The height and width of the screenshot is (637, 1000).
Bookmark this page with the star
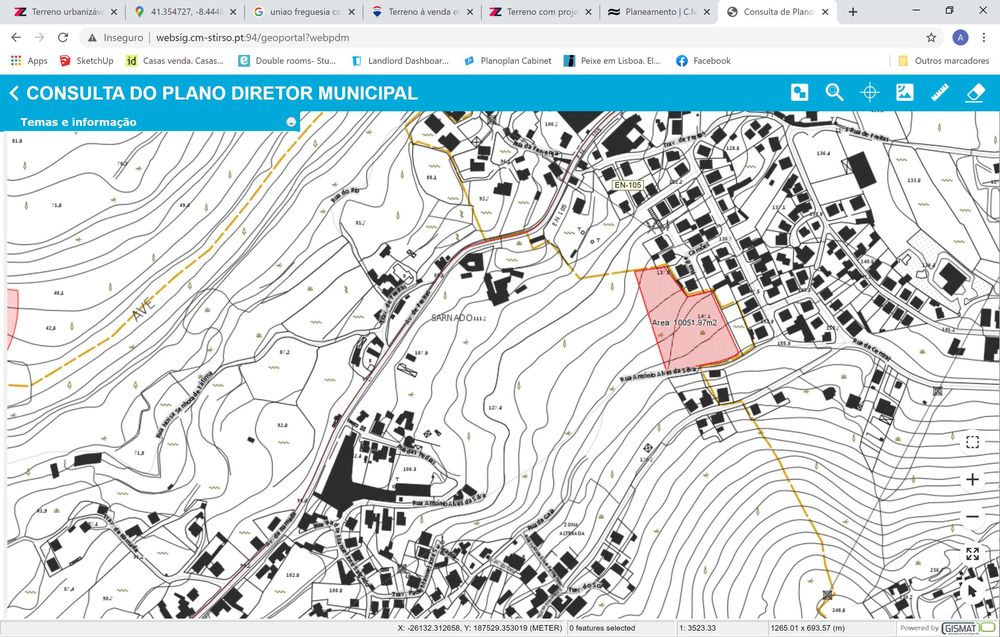click(x=931, y=38)
